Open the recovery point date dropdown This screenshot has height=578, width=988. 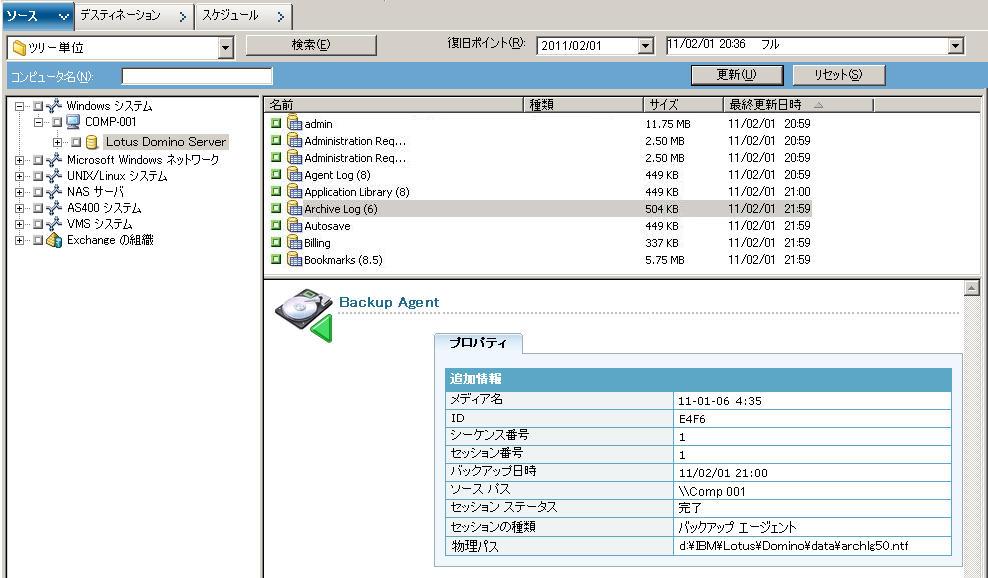tap(645, 46)
